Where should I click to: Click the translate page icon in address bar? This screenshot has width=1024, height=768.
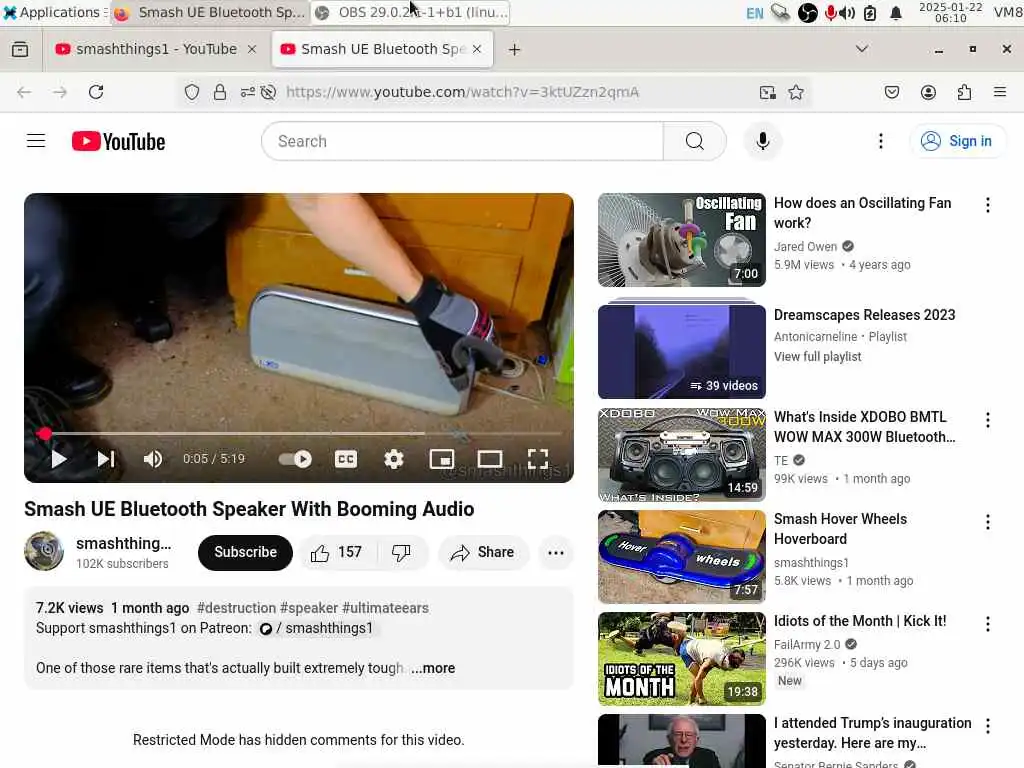pos(768,92)
